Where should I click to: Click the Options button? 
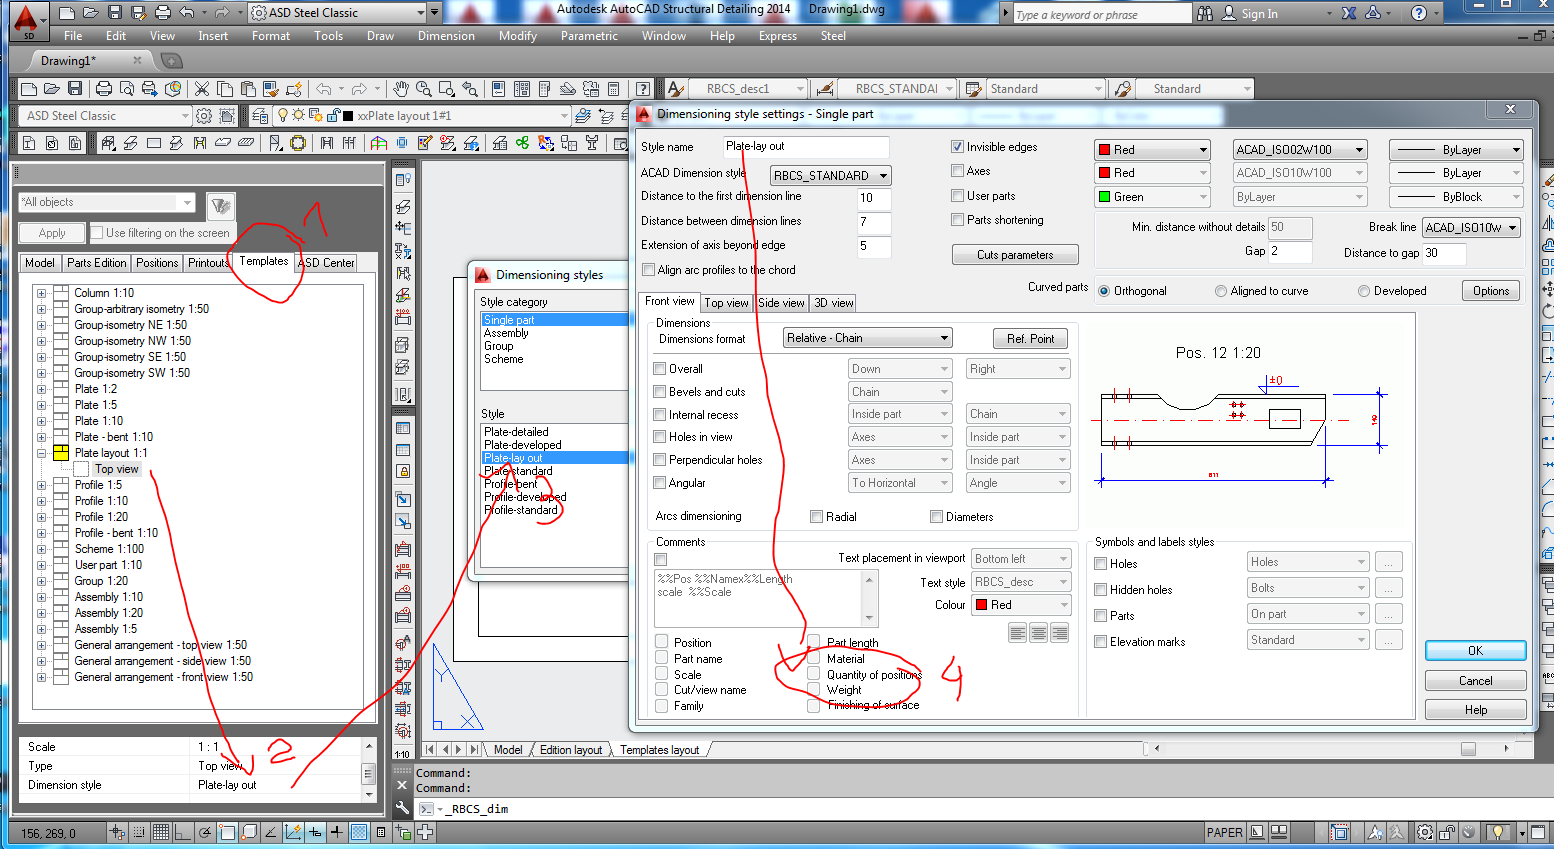click(1491, 291)
